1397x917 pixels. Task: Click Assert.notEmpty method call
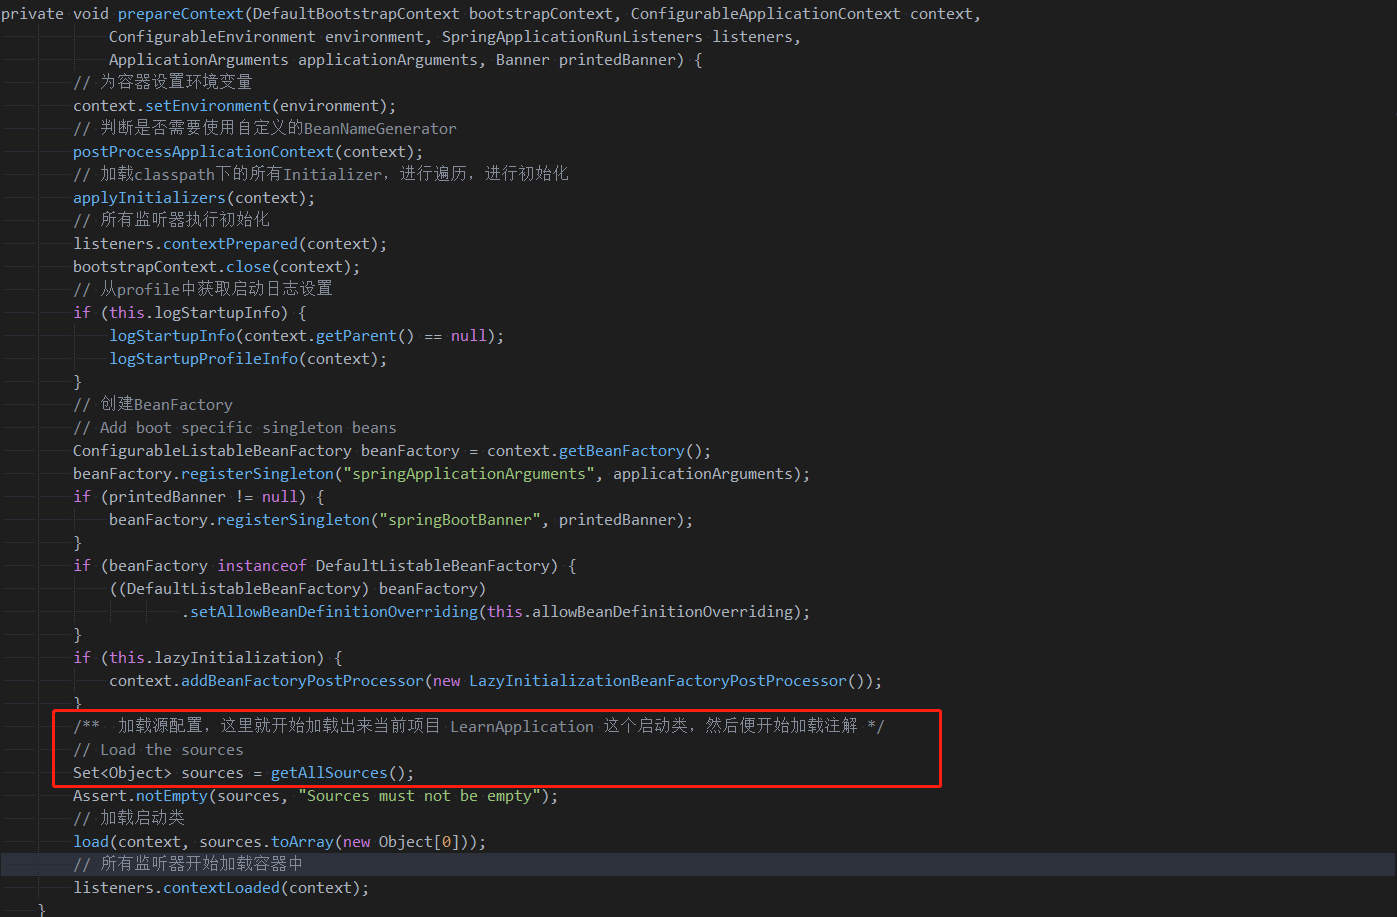click(140, 796)
